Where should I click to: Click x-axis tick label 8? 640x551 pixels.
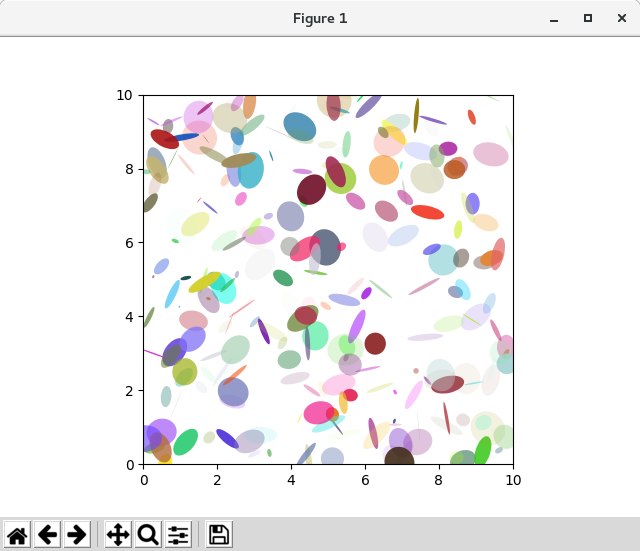[439, 480]
